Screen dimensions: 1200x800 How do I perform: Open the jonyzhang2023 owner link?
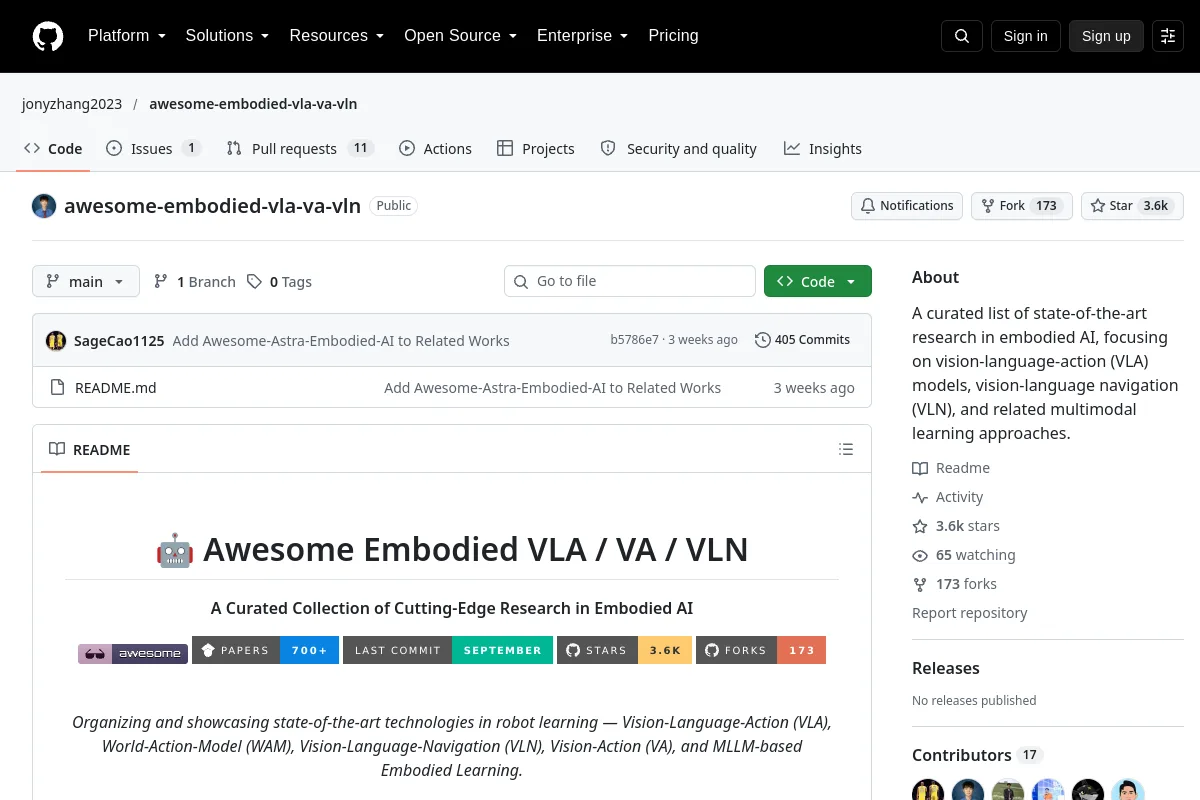click(72, 104)
